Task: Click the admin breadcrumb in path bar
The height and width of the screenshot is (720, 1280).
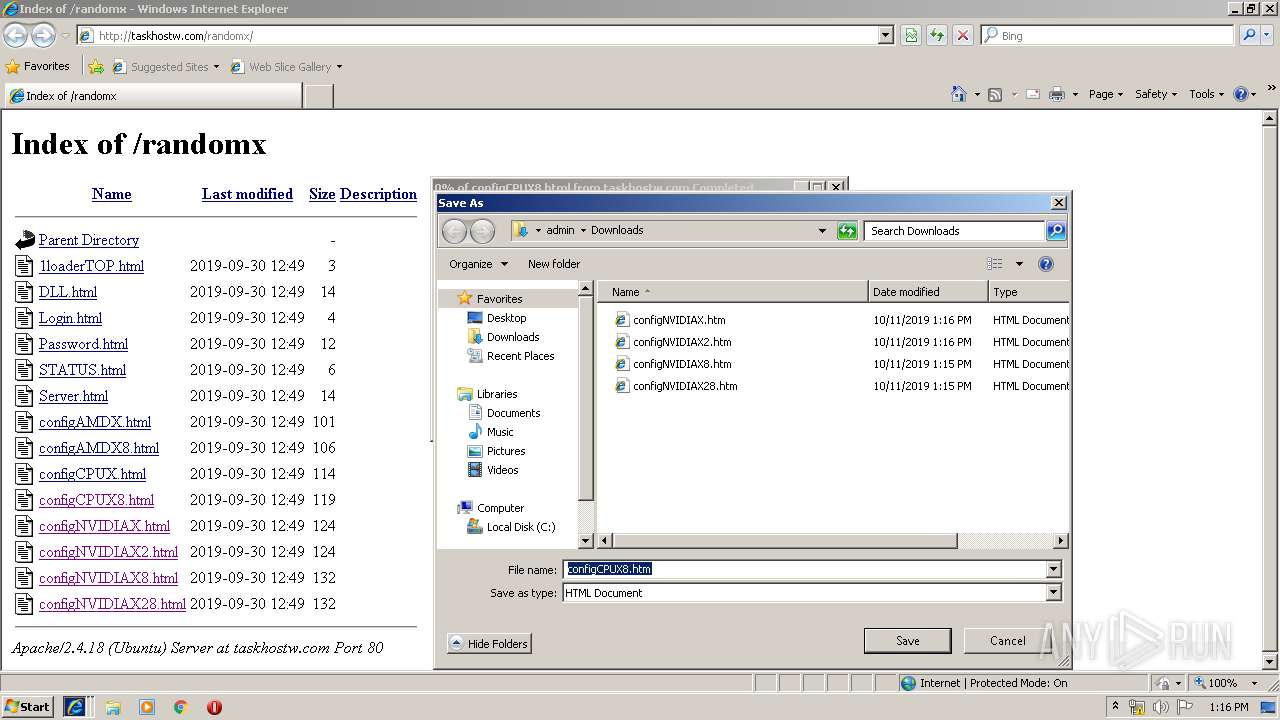Action: click(x=560, y=230)
